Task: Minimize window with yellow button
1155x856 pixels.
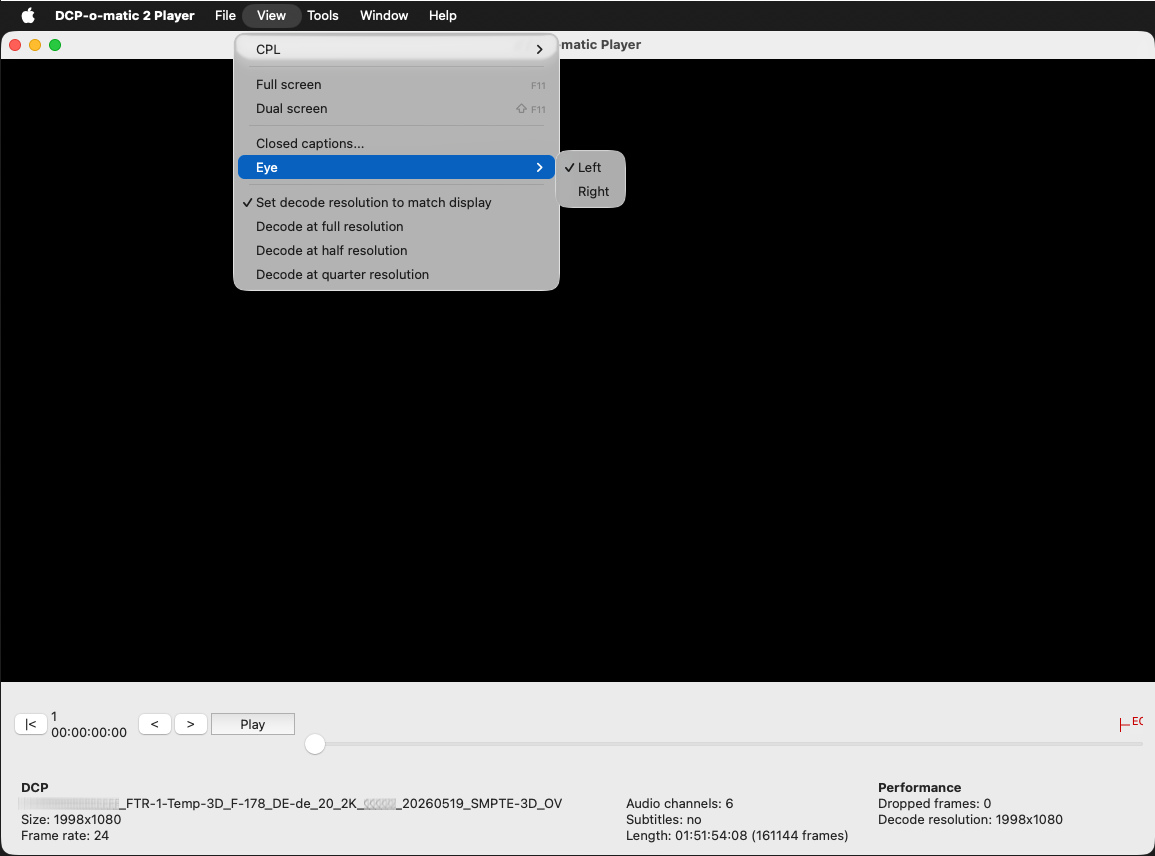Action: coord(35,45)
